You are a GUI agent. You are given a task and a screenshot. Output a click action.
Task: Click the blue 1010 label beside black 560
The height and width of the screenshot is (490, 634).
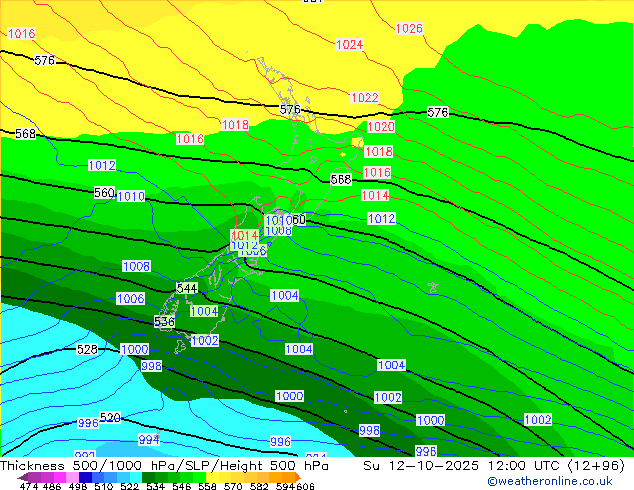pos(131,196)
